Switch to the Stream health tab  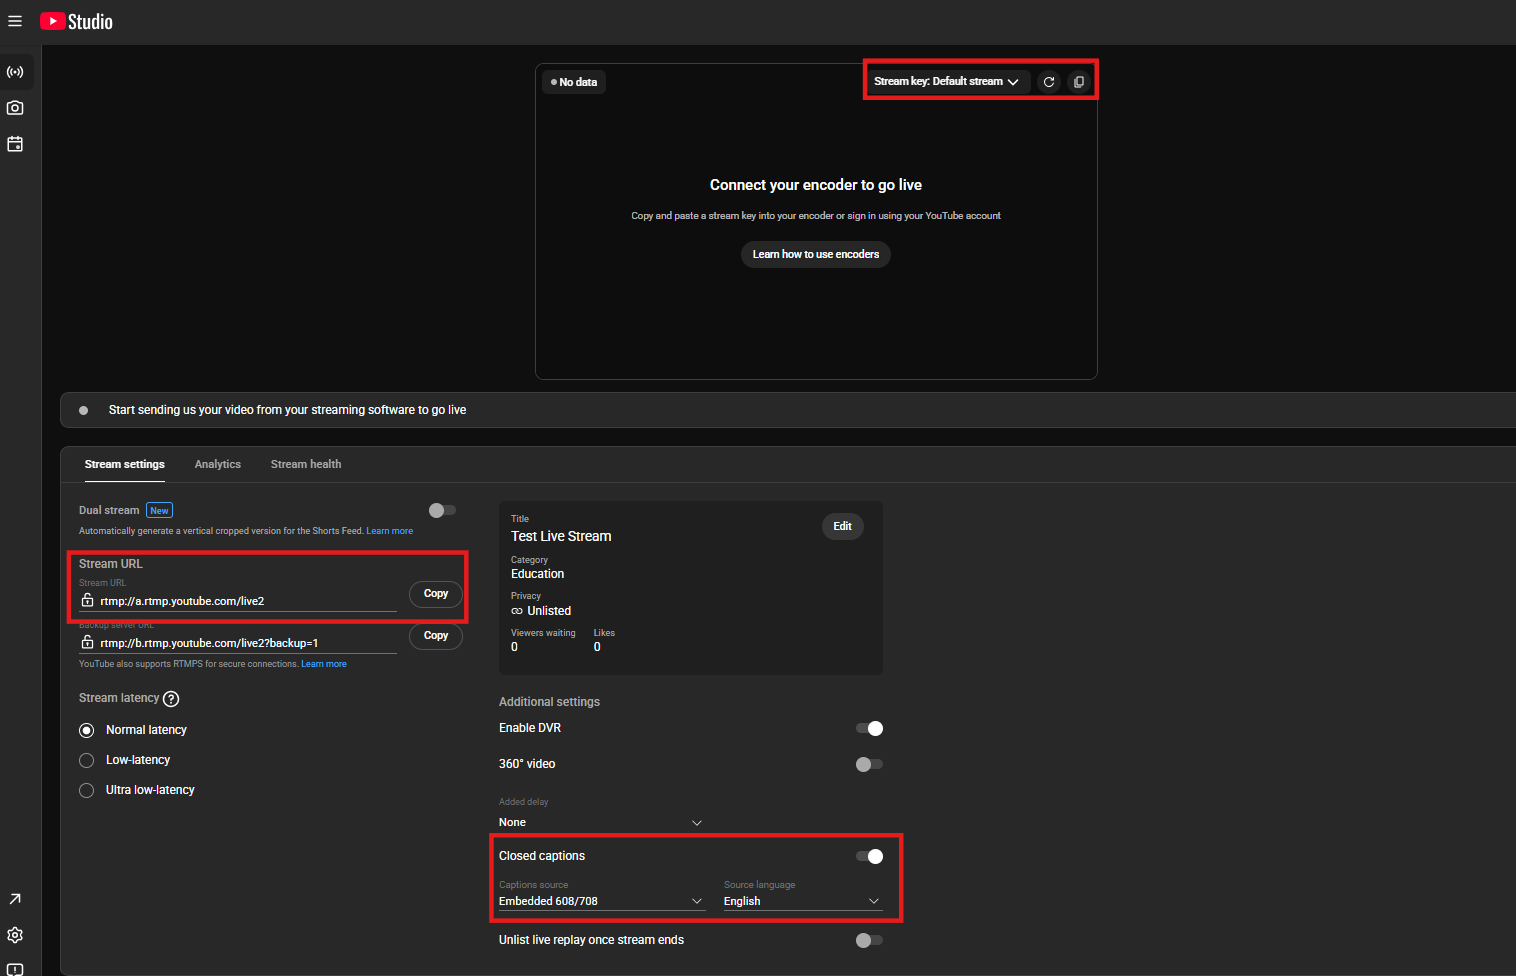(x=306, y=464)
